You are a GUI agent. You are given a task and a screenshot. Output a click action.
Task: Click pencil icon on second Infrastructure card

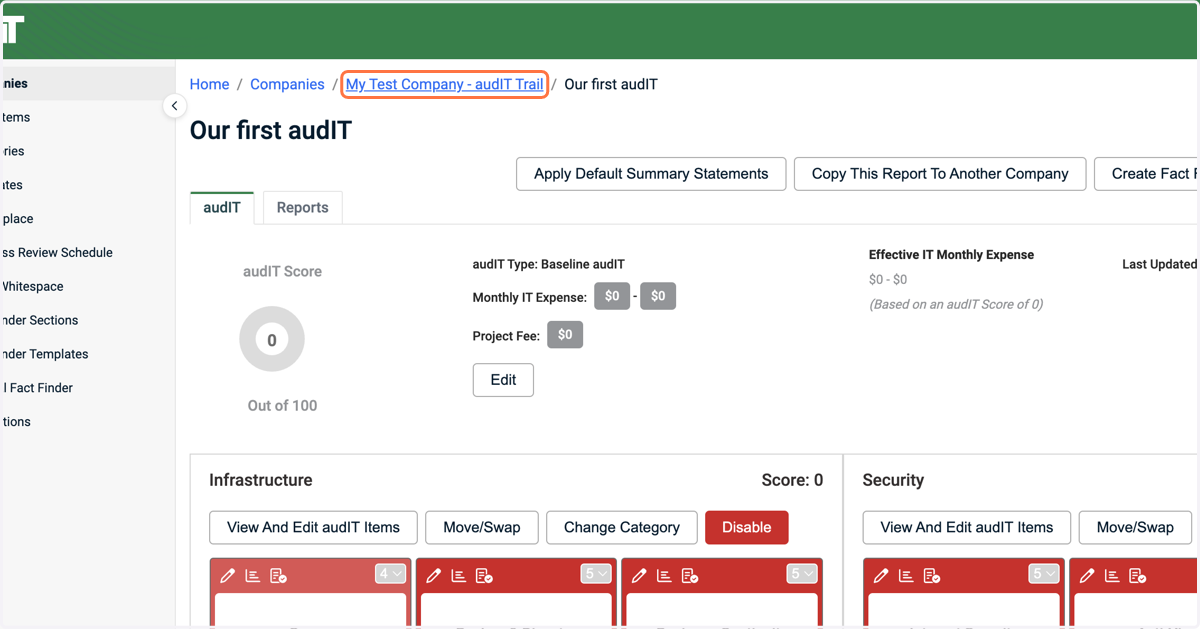[x=434, y=575]
